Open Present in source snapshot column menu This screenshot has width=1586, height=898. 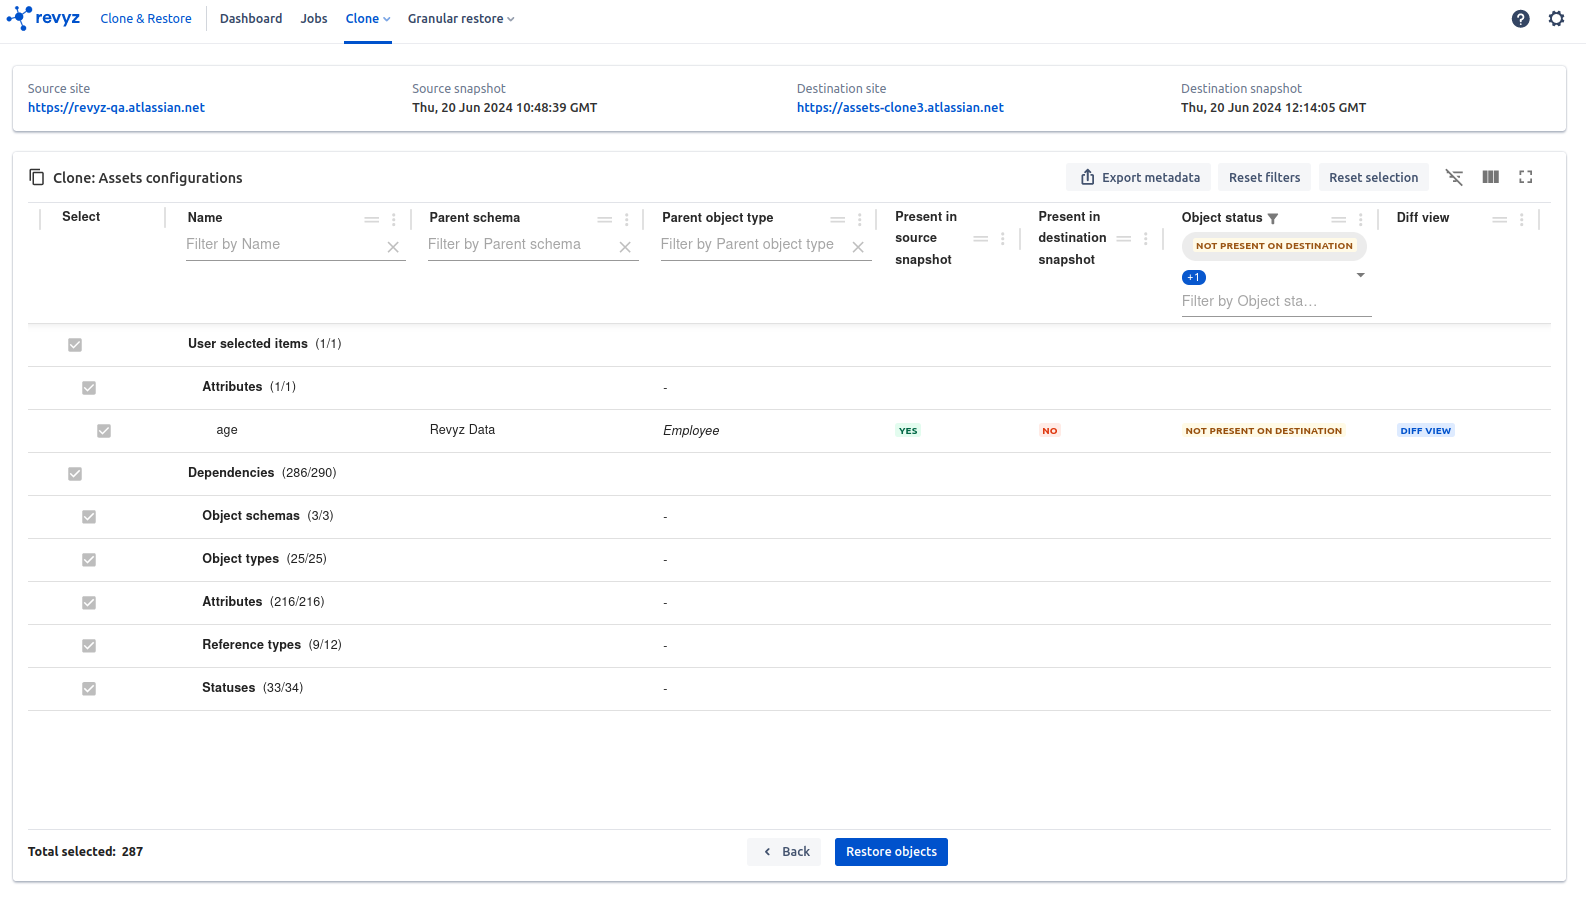[x=1003, y=239]
